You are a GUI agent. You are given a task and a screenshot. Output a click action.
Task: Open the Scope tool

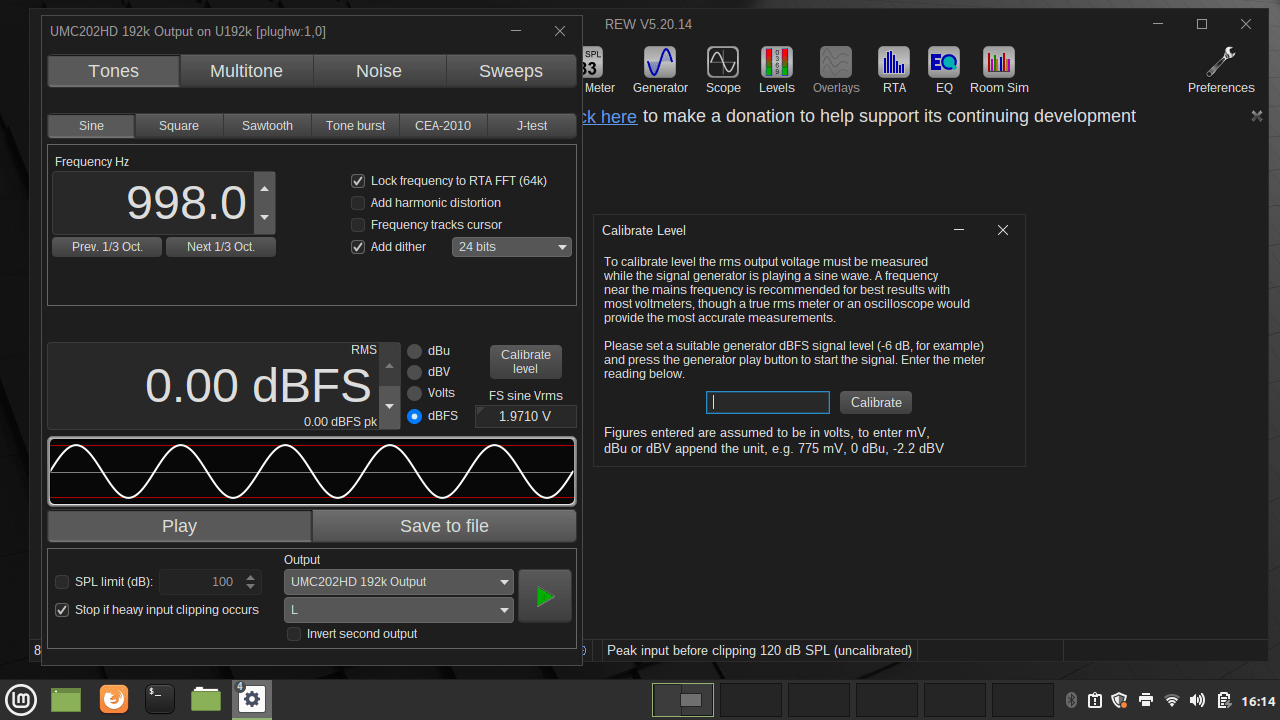(723, 70)
